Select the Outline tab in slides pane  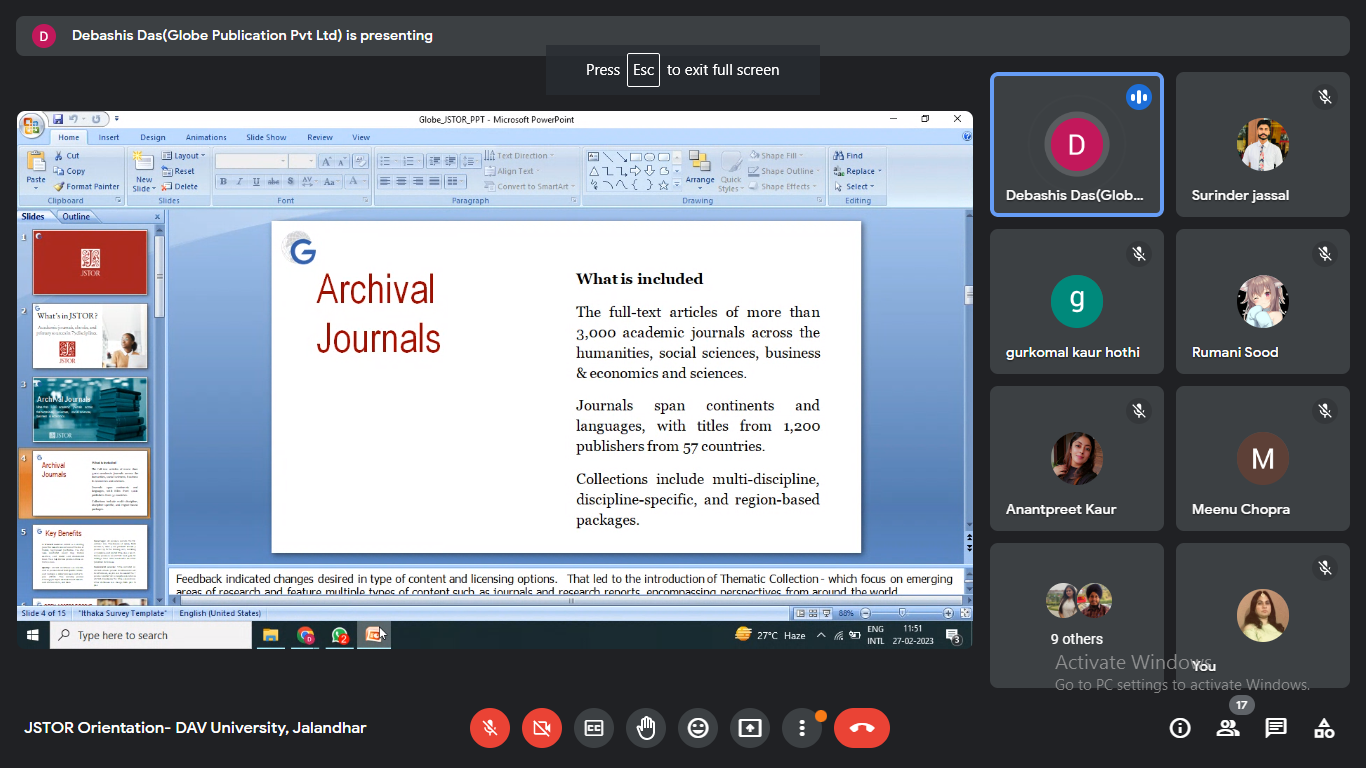coord(76,217)
